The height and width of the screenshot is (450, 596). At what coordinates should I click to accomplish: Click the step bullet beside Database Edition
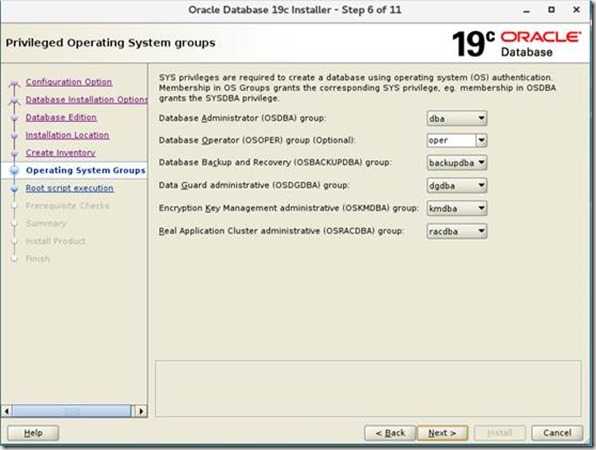coord(14,117)
